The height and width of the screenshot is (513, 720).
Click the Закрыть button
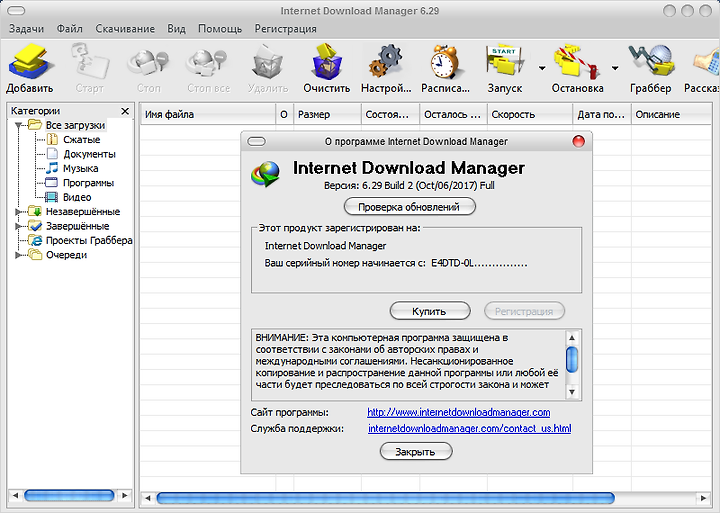coord(416,451)
